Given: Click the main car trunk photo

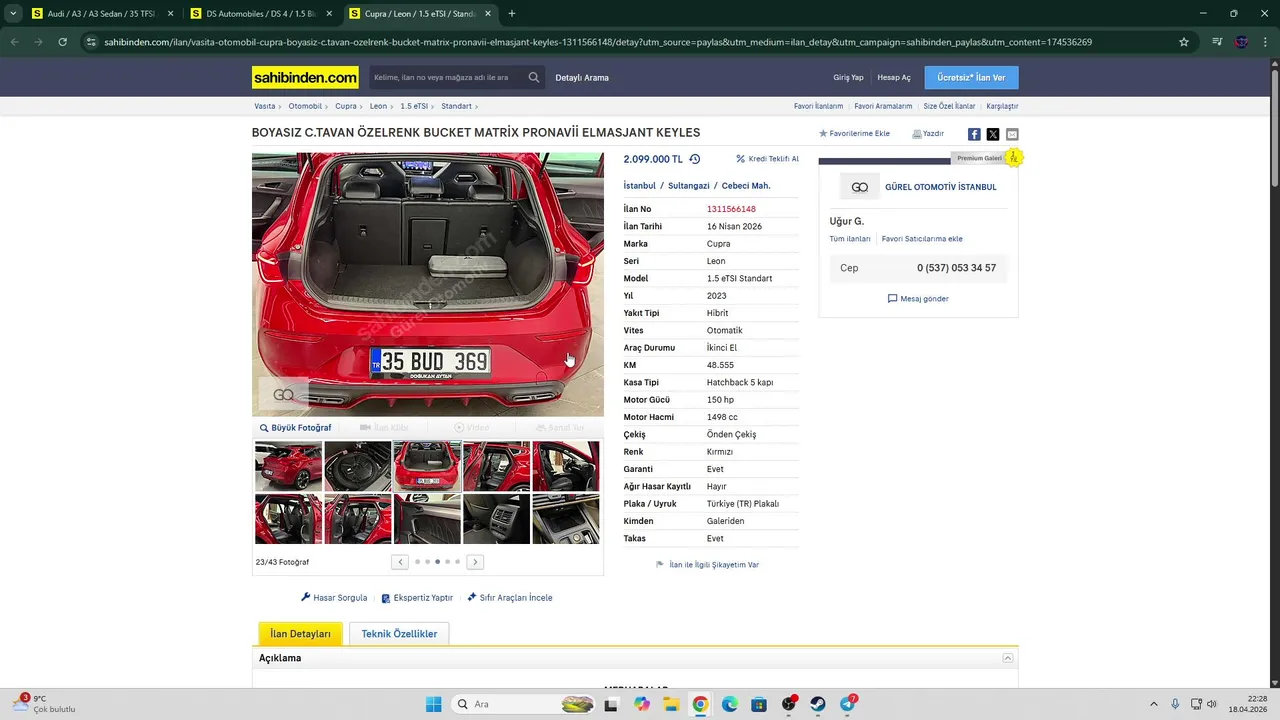Looking at the screenshot, I should click(428, 285).
